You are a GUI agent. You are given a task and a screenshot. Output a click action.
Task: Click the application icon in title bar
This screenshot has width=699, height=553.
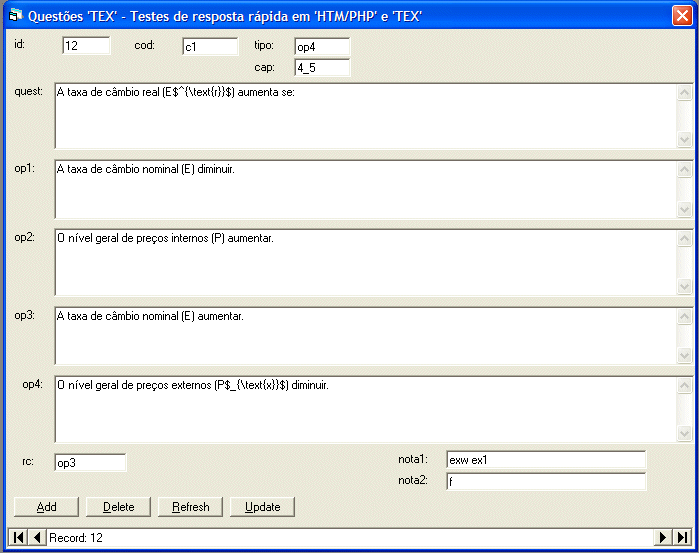pyautogui.click(x=14, y=15)
